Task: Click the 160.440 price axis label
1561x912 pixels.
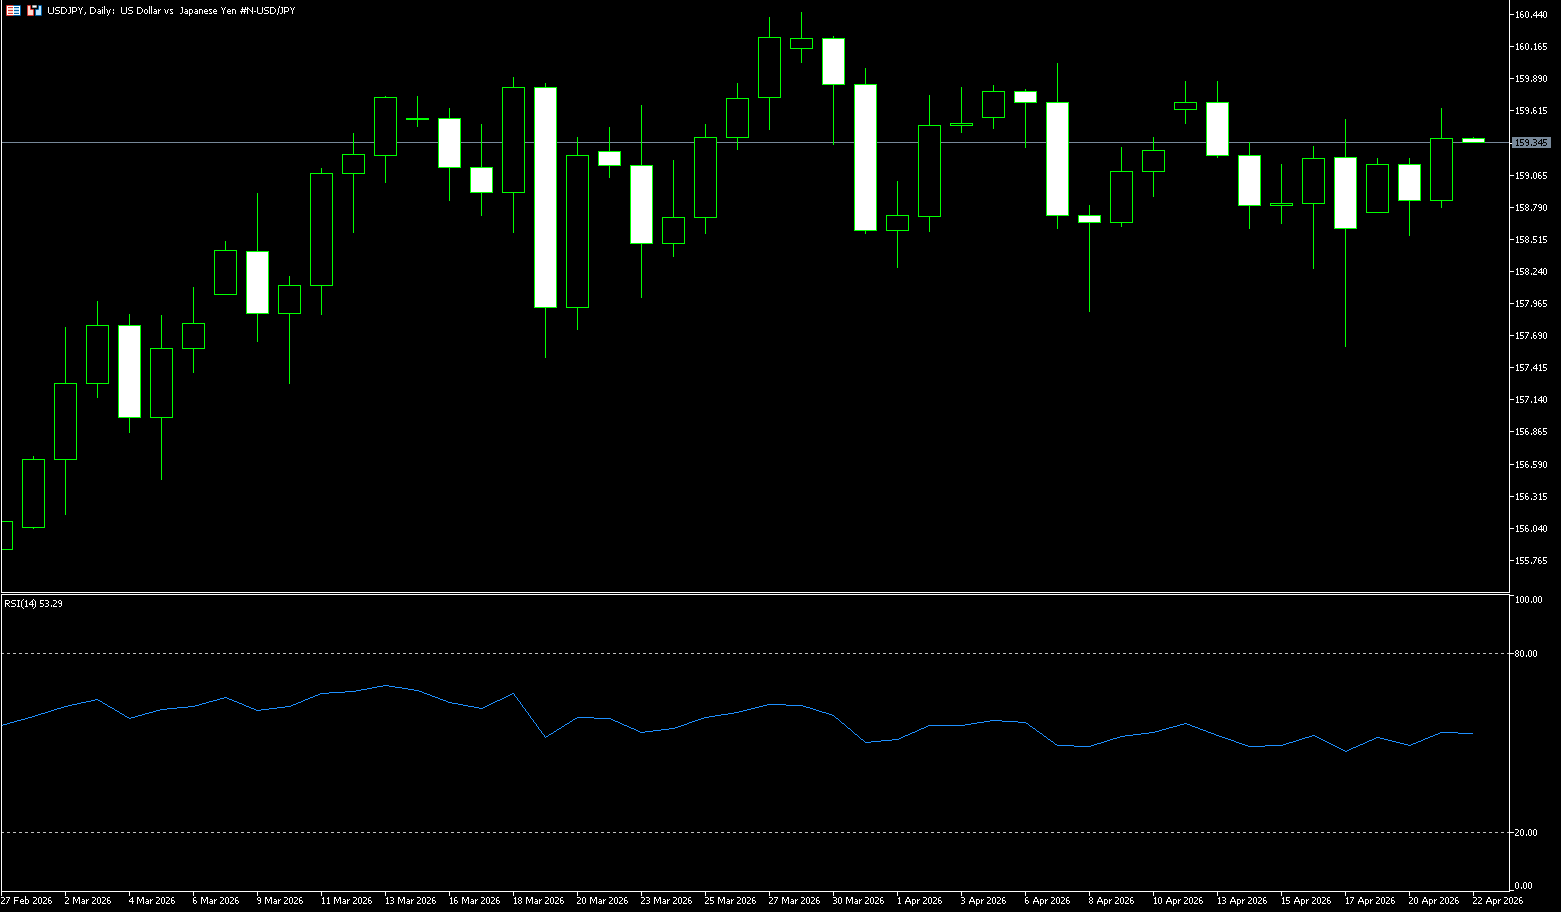Action: (x=1531, y=15)
